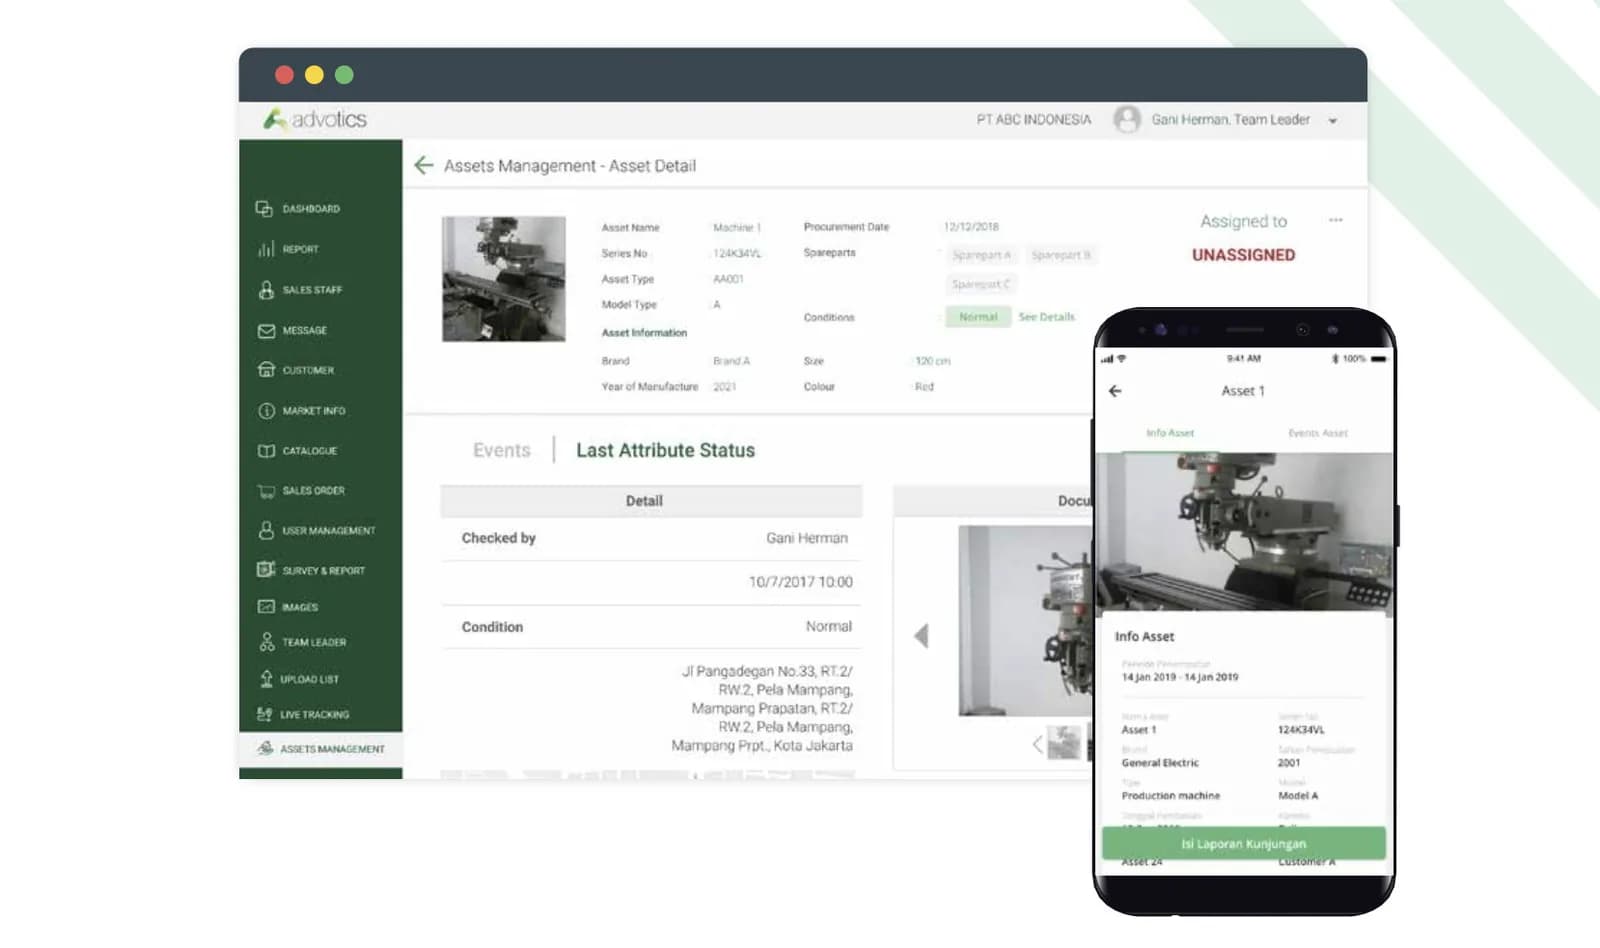This screenshot has width=1600, height=948.
Task: Click the See Details link
Action: 1047,317
